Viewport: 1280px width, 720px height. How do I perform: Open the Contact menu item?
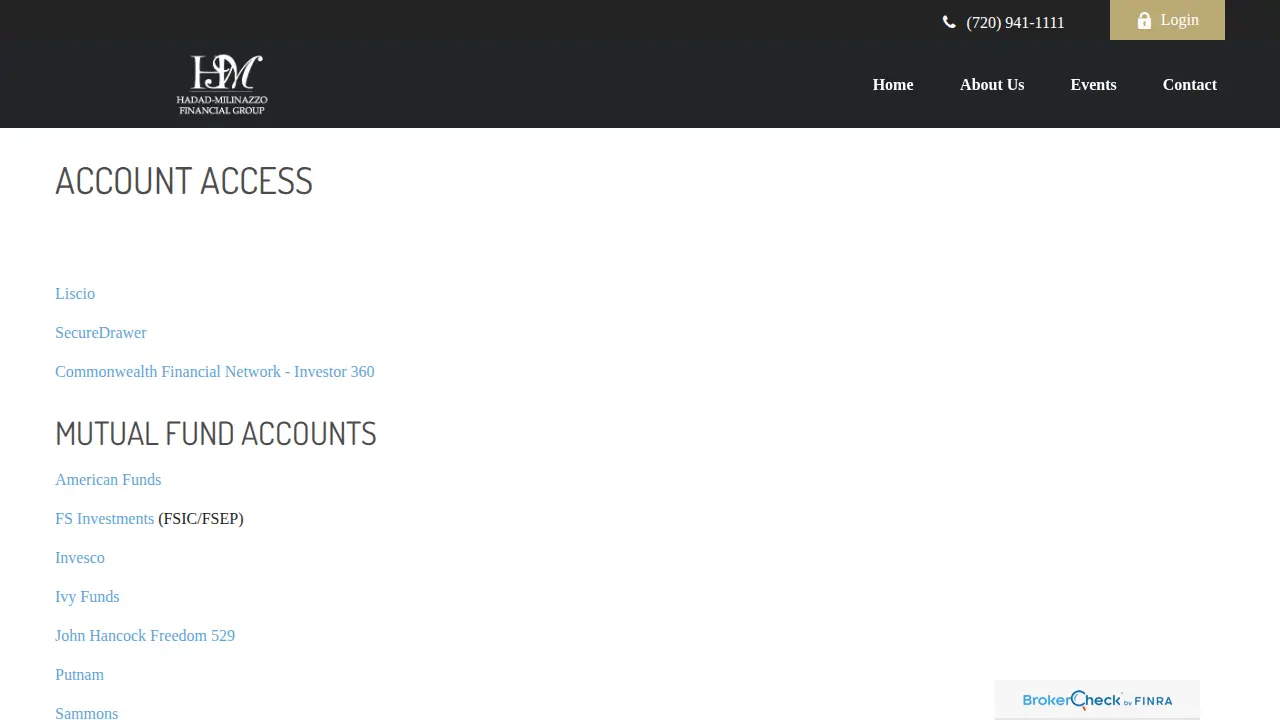(1190, 85)
